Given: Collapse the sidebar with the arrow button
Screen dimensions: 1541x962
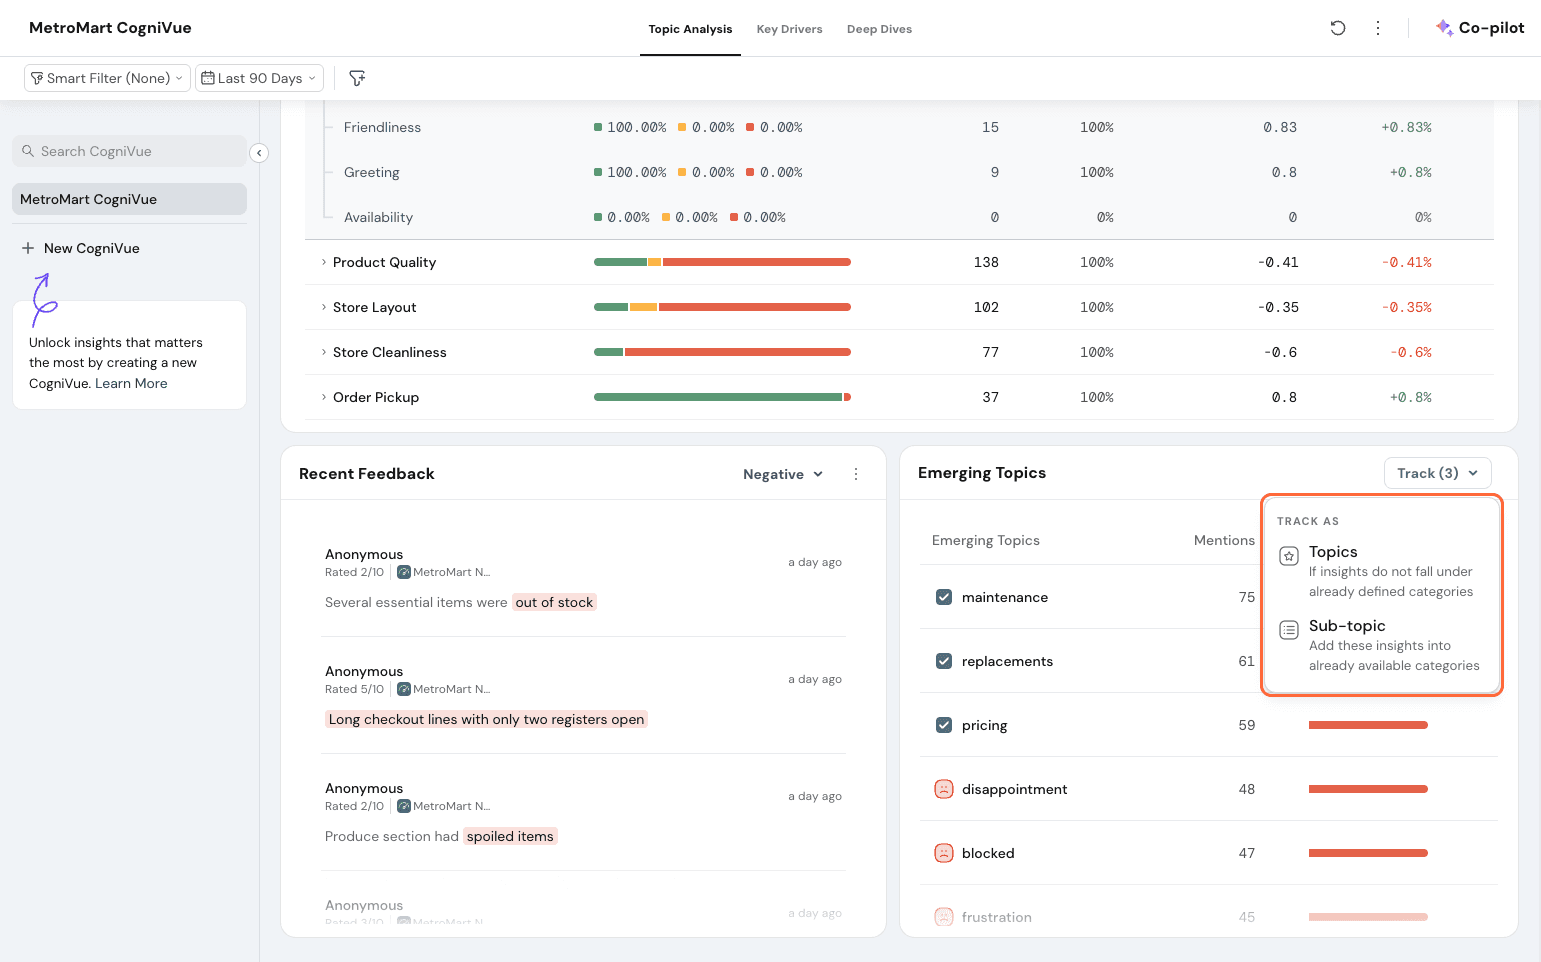Looking at the screenshot, I should [259, 153].
